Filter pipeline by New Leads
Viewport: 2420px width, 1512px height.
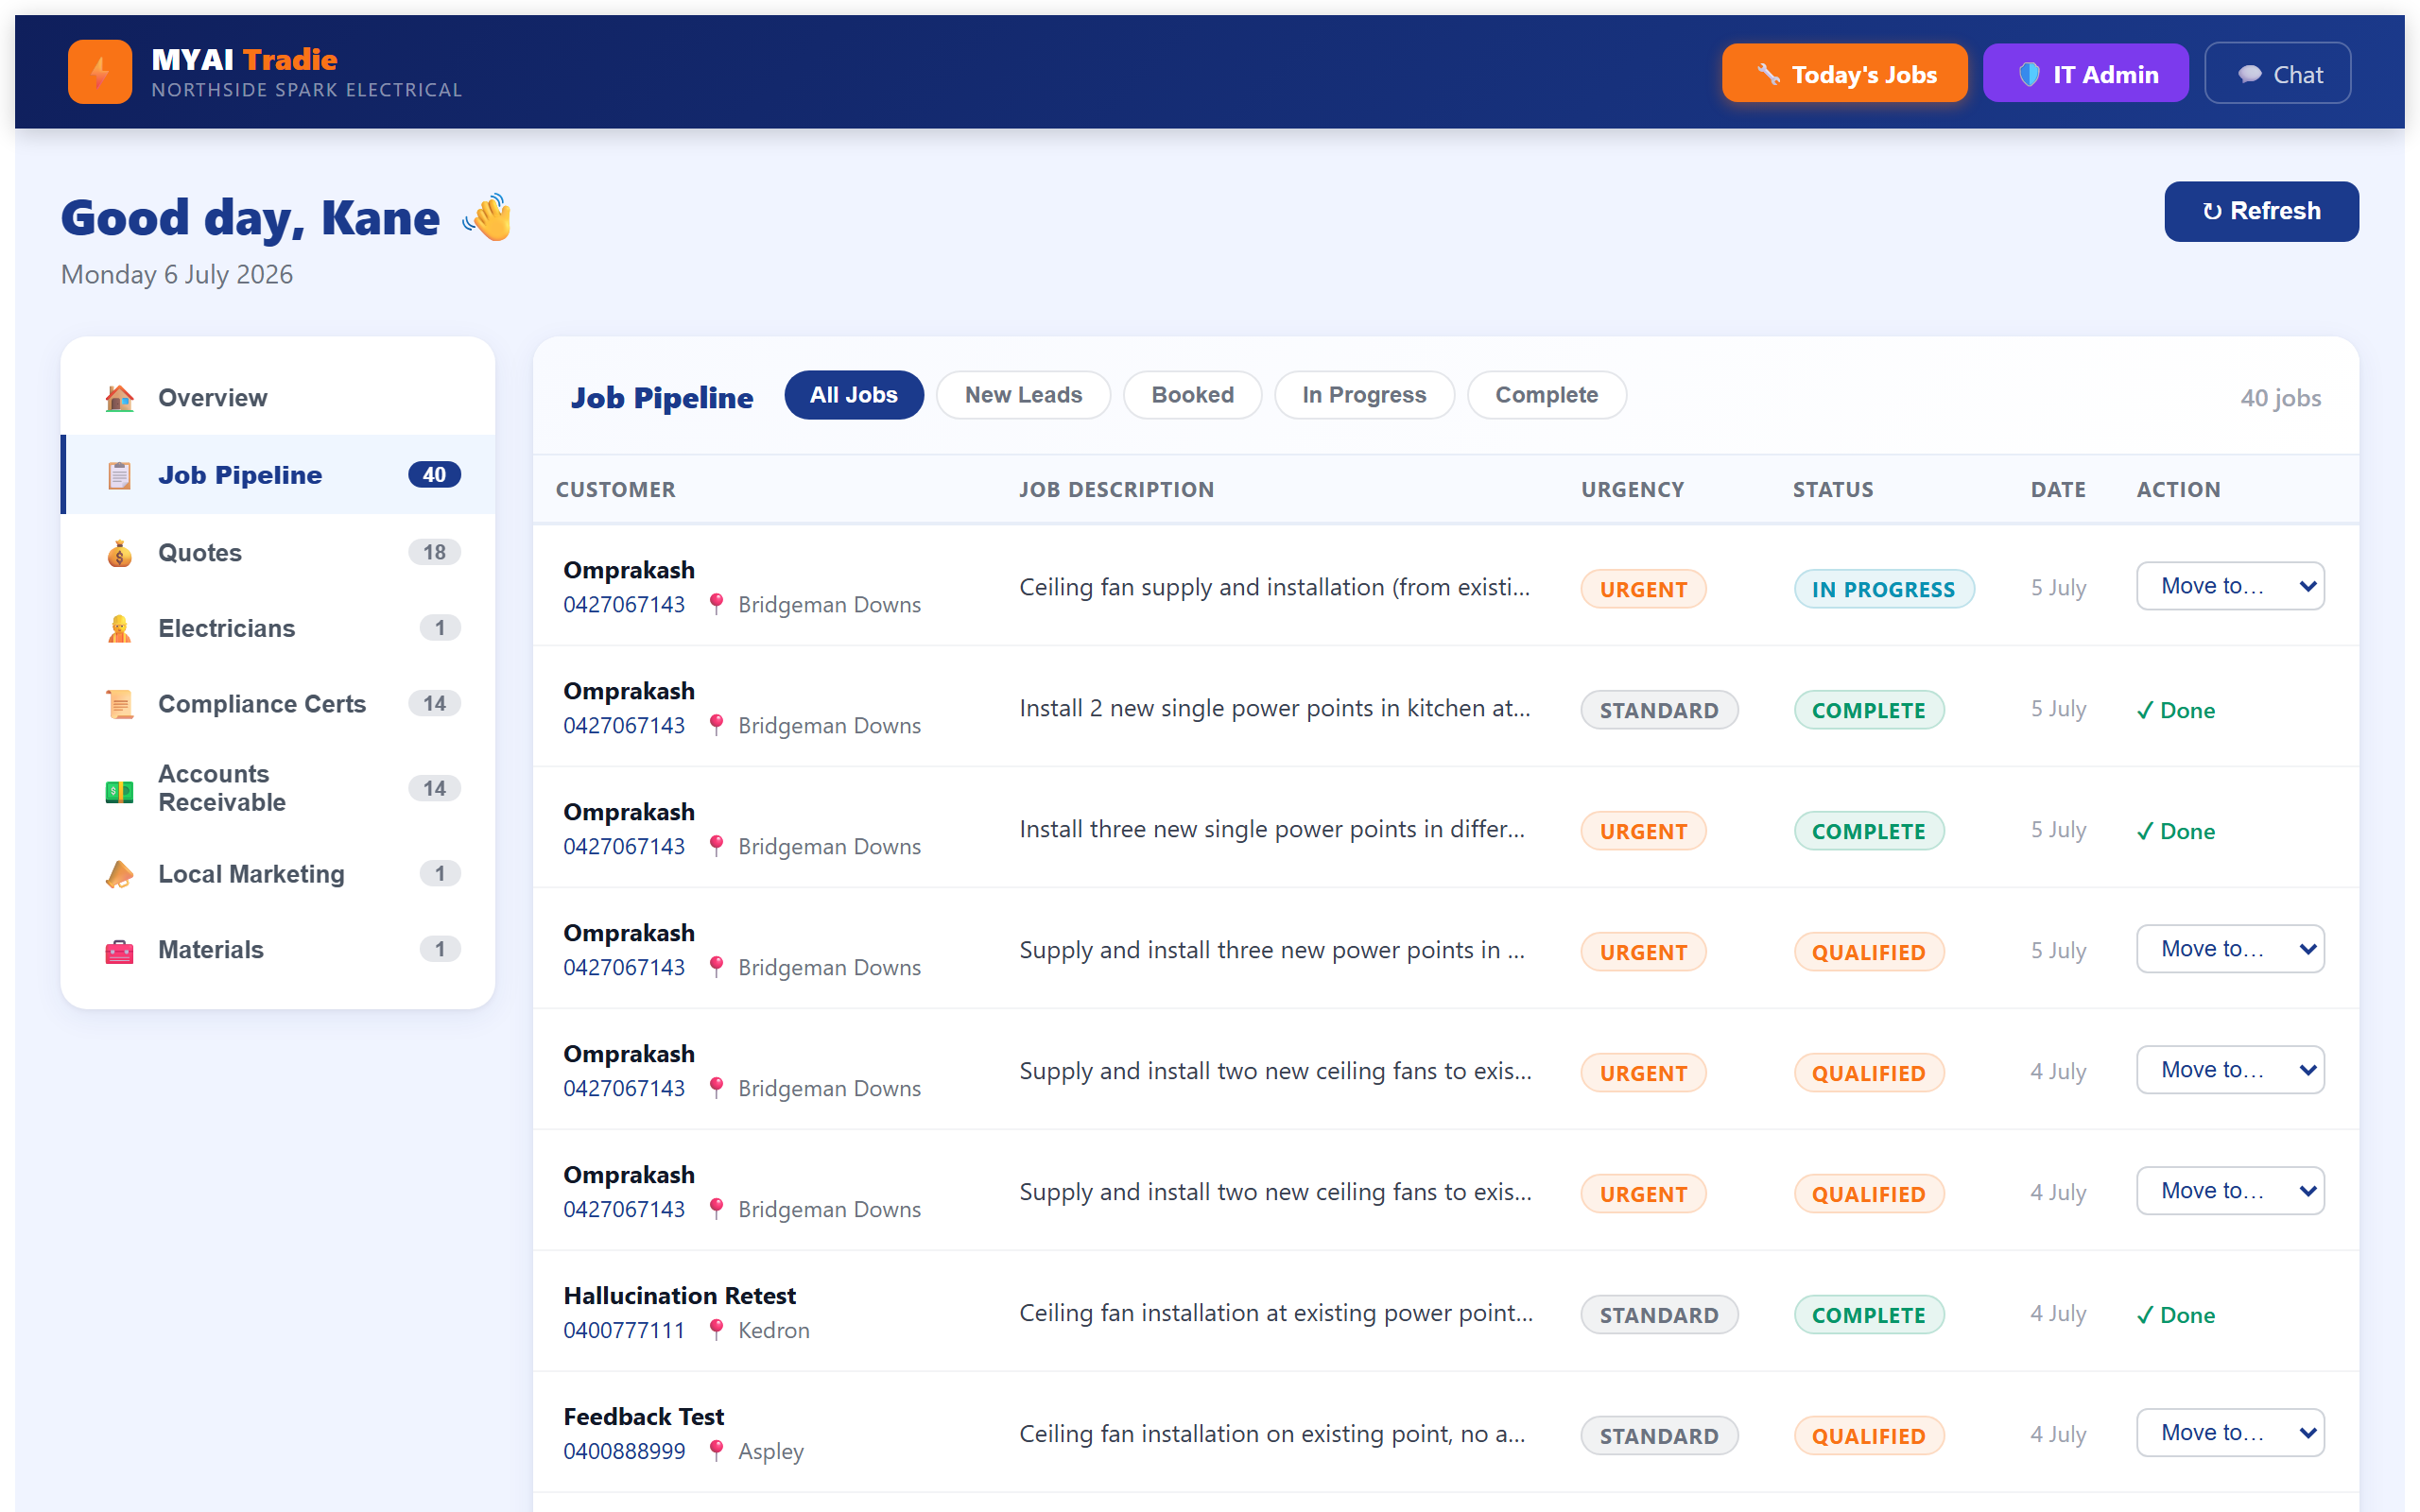(1023, 395)
